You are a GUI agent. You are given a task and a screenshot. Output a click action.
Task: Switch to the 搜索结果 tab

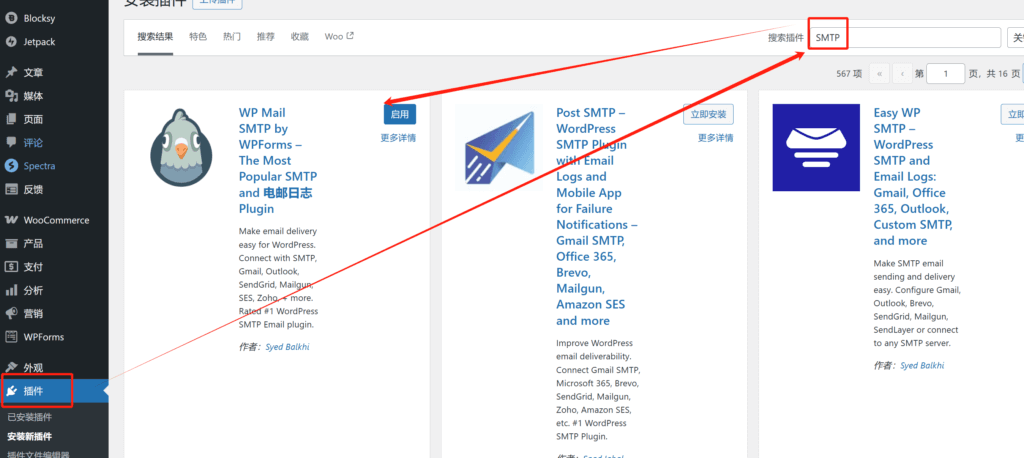pyautogui.click(x=155, y=37)
